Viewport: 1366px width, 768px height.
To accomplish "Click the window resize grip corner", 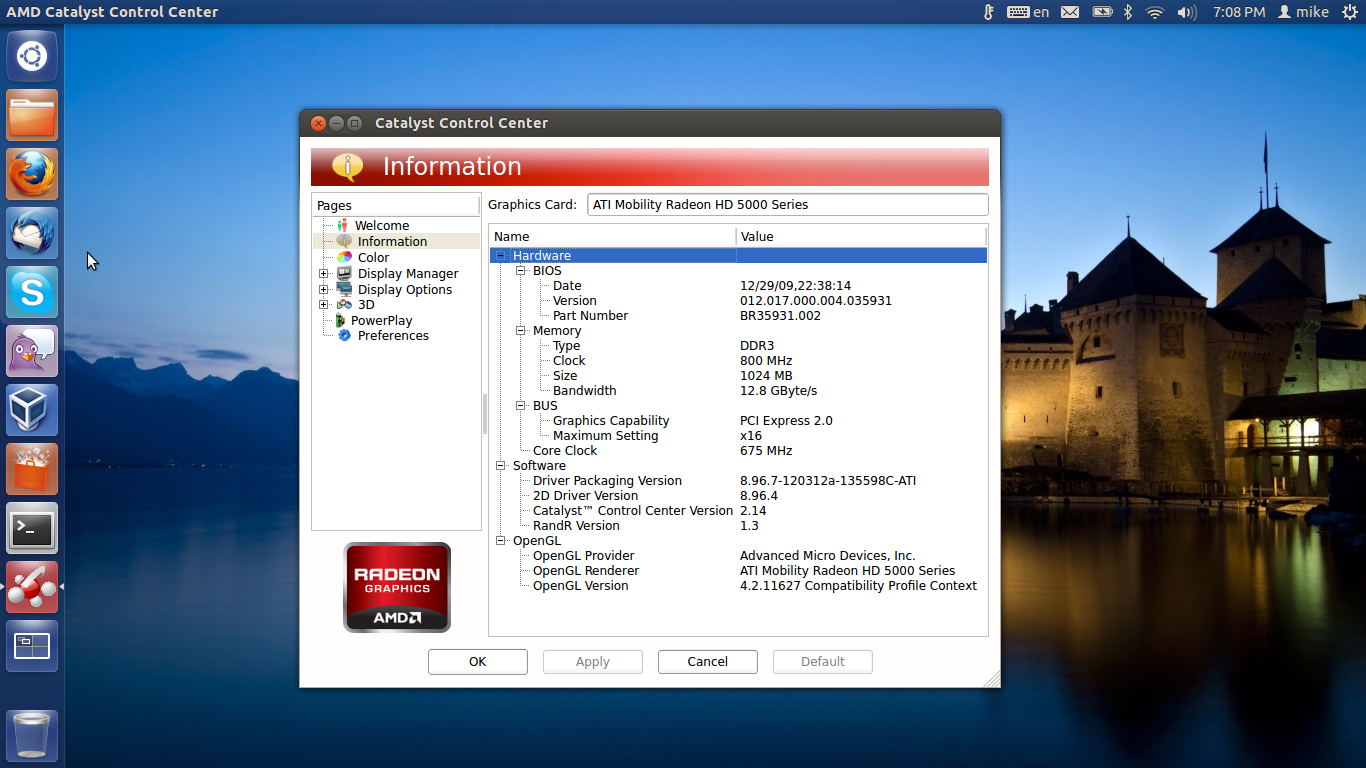I will [992, 679].
